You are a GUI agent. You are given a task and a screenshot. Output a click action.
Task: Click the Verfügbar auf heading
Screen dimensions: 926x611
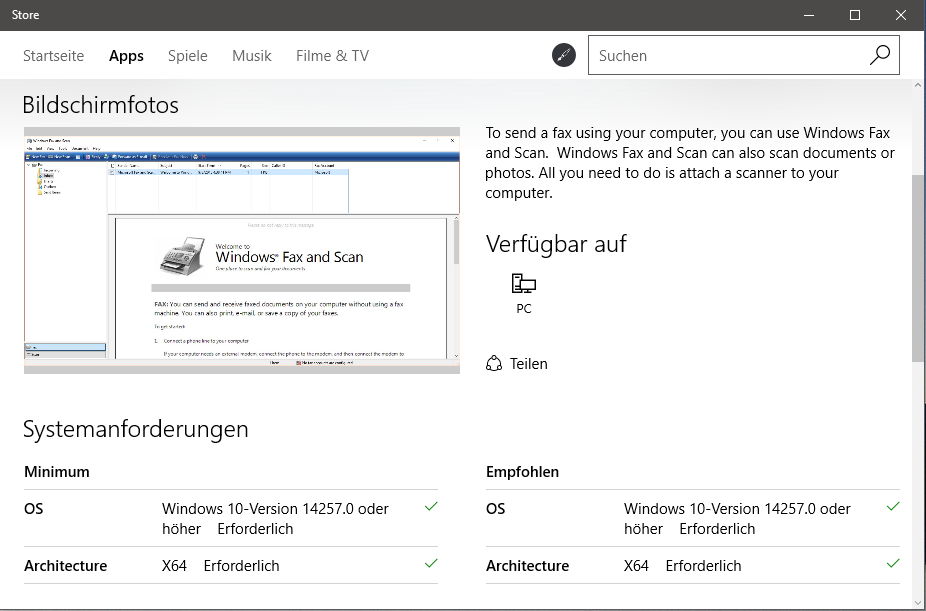pyautogui.click(x=556, y=244)
